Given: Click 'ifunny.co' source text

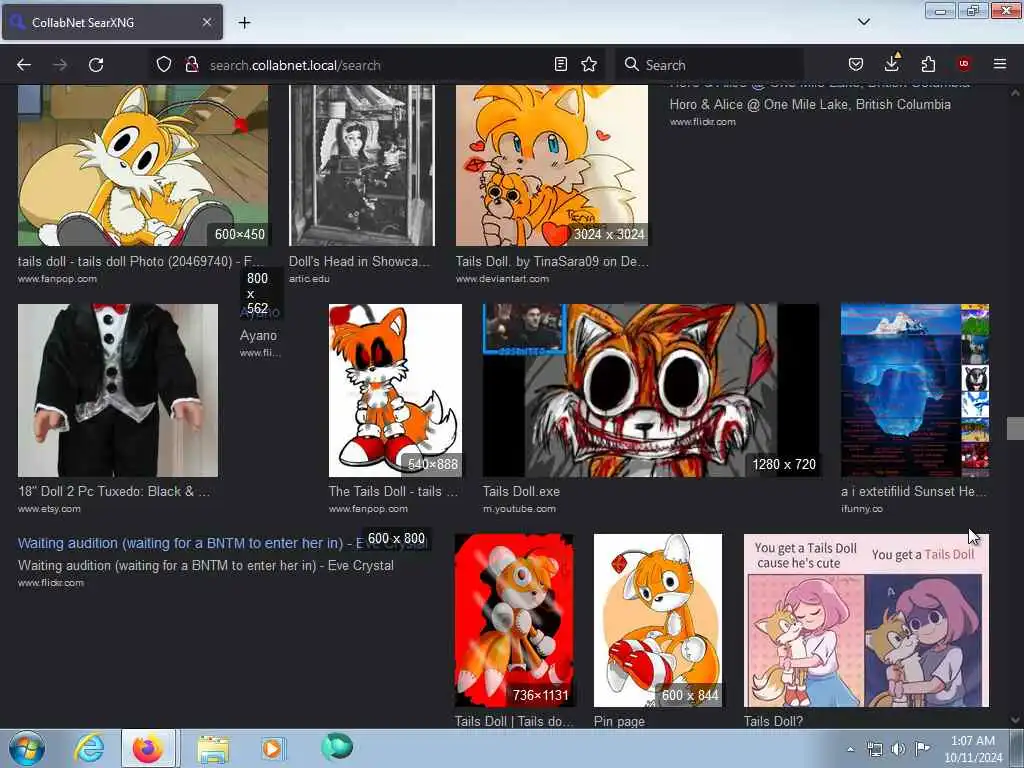Looking at the screenshot, I should tap(861, 509).
